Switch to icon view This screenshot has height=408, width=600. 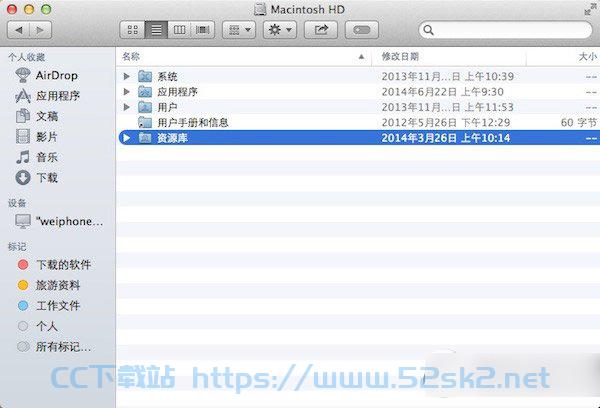click(132, 30)
